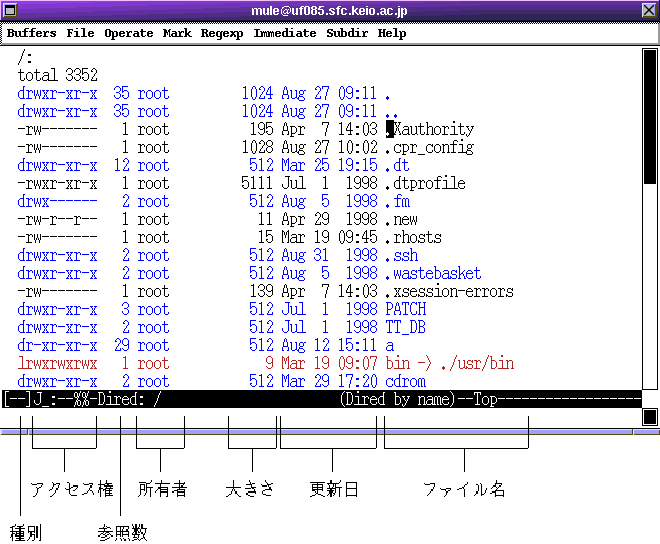
Task: Open the Mark menu
Action: [177, 33]
